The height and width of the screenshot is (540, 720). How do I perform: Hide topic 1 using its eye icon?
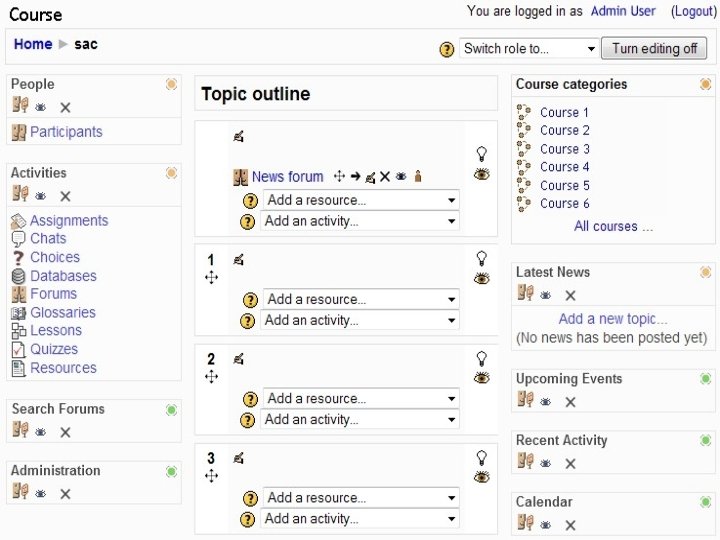click(x=482, y=278)
